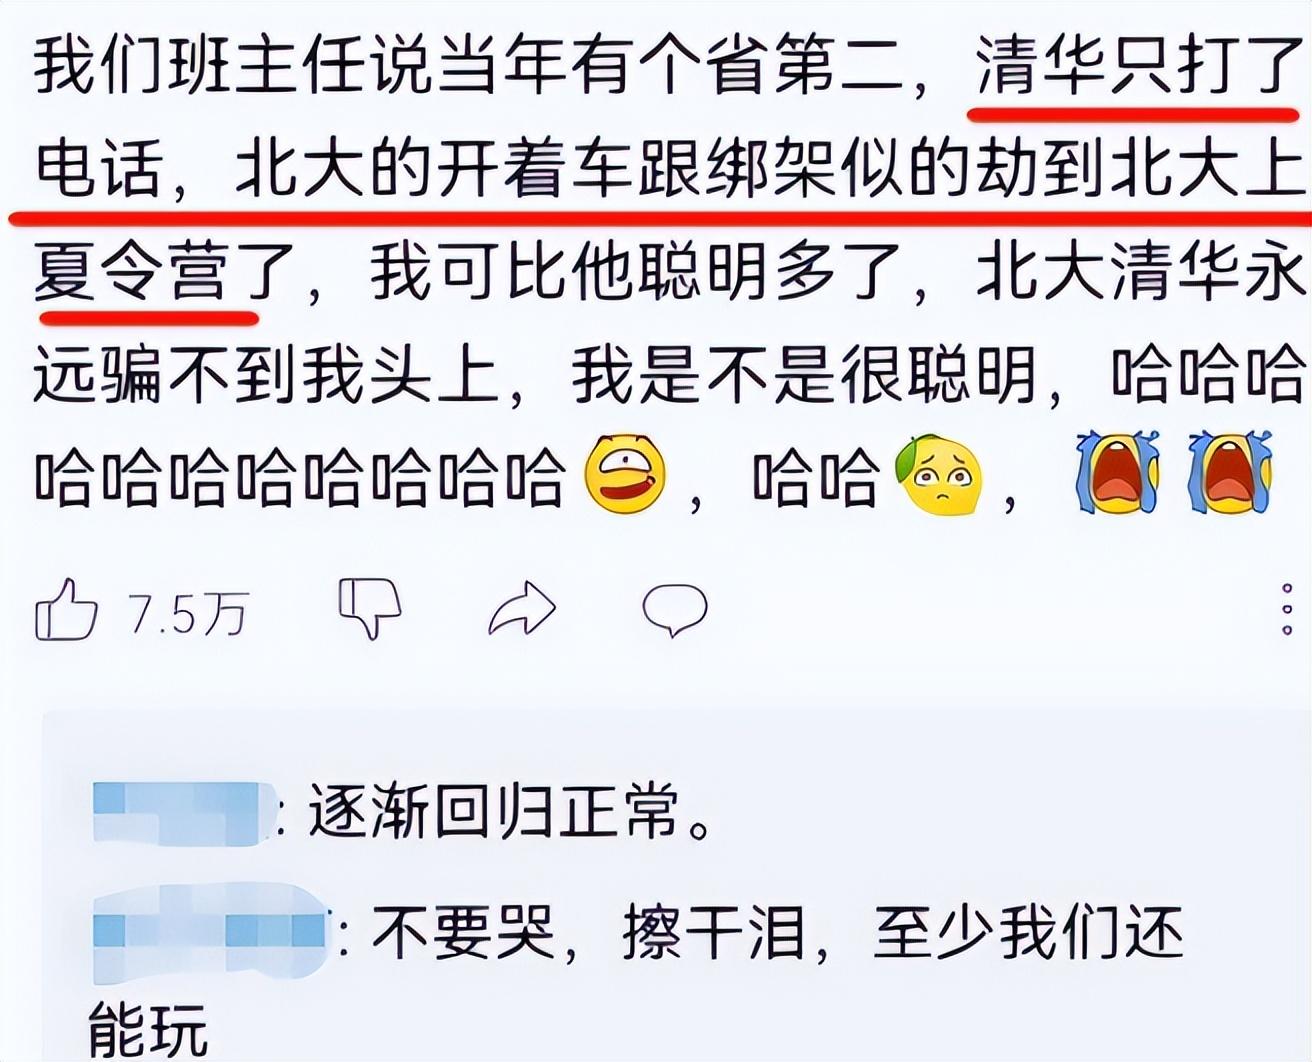Tap the second crying face emoji
Screen dimensions: 1312x1062
tap(1230, 473)
